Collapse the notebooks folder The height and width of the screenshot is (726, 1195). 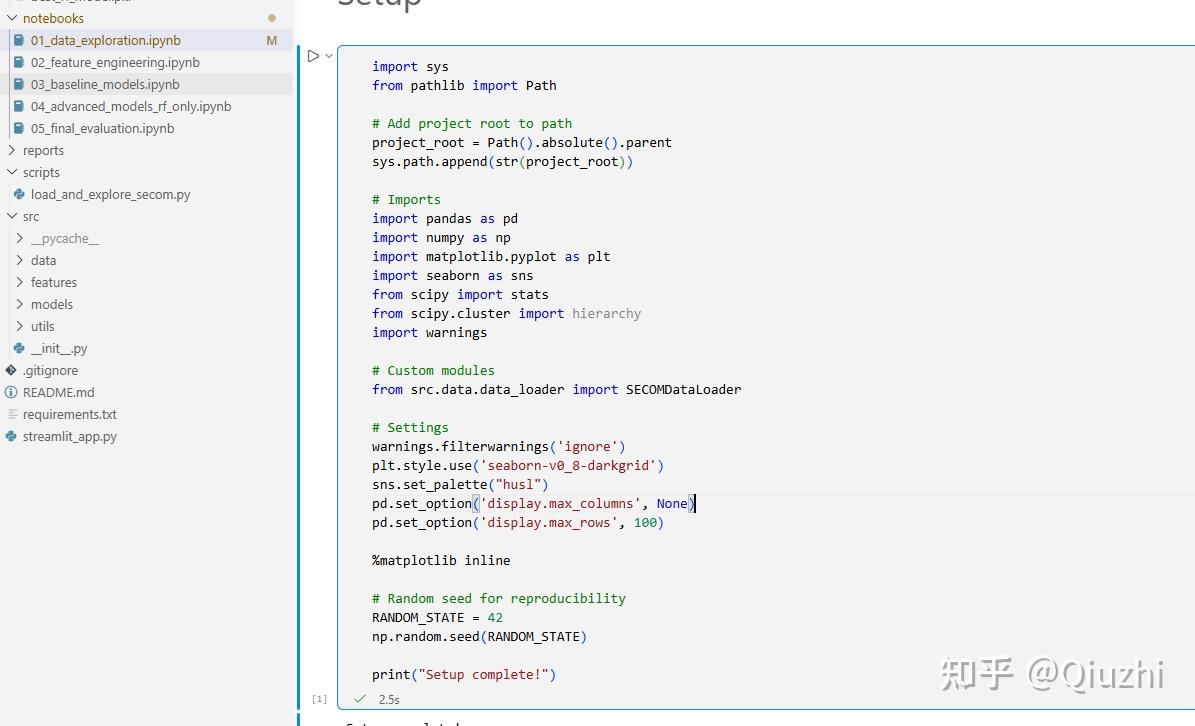pos(11,18)
